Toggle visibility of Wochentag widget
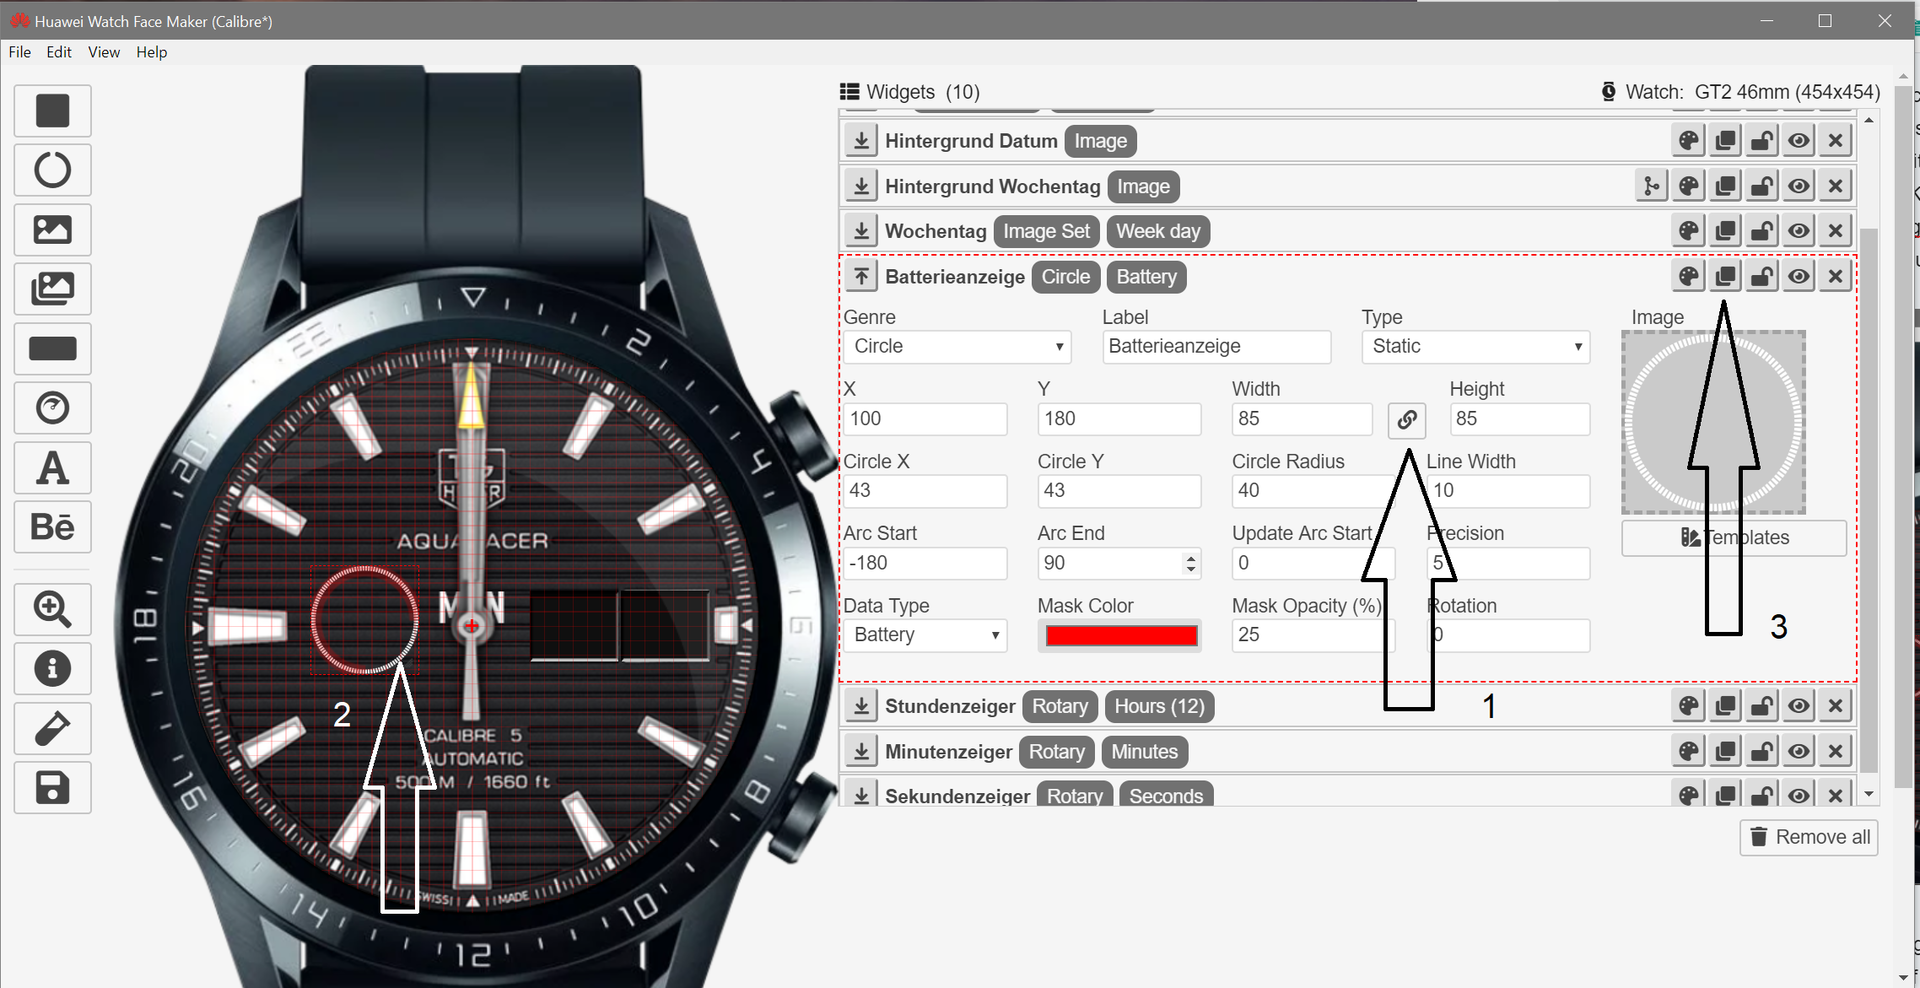1920x988 pixels. click(x=1799, y=231)
